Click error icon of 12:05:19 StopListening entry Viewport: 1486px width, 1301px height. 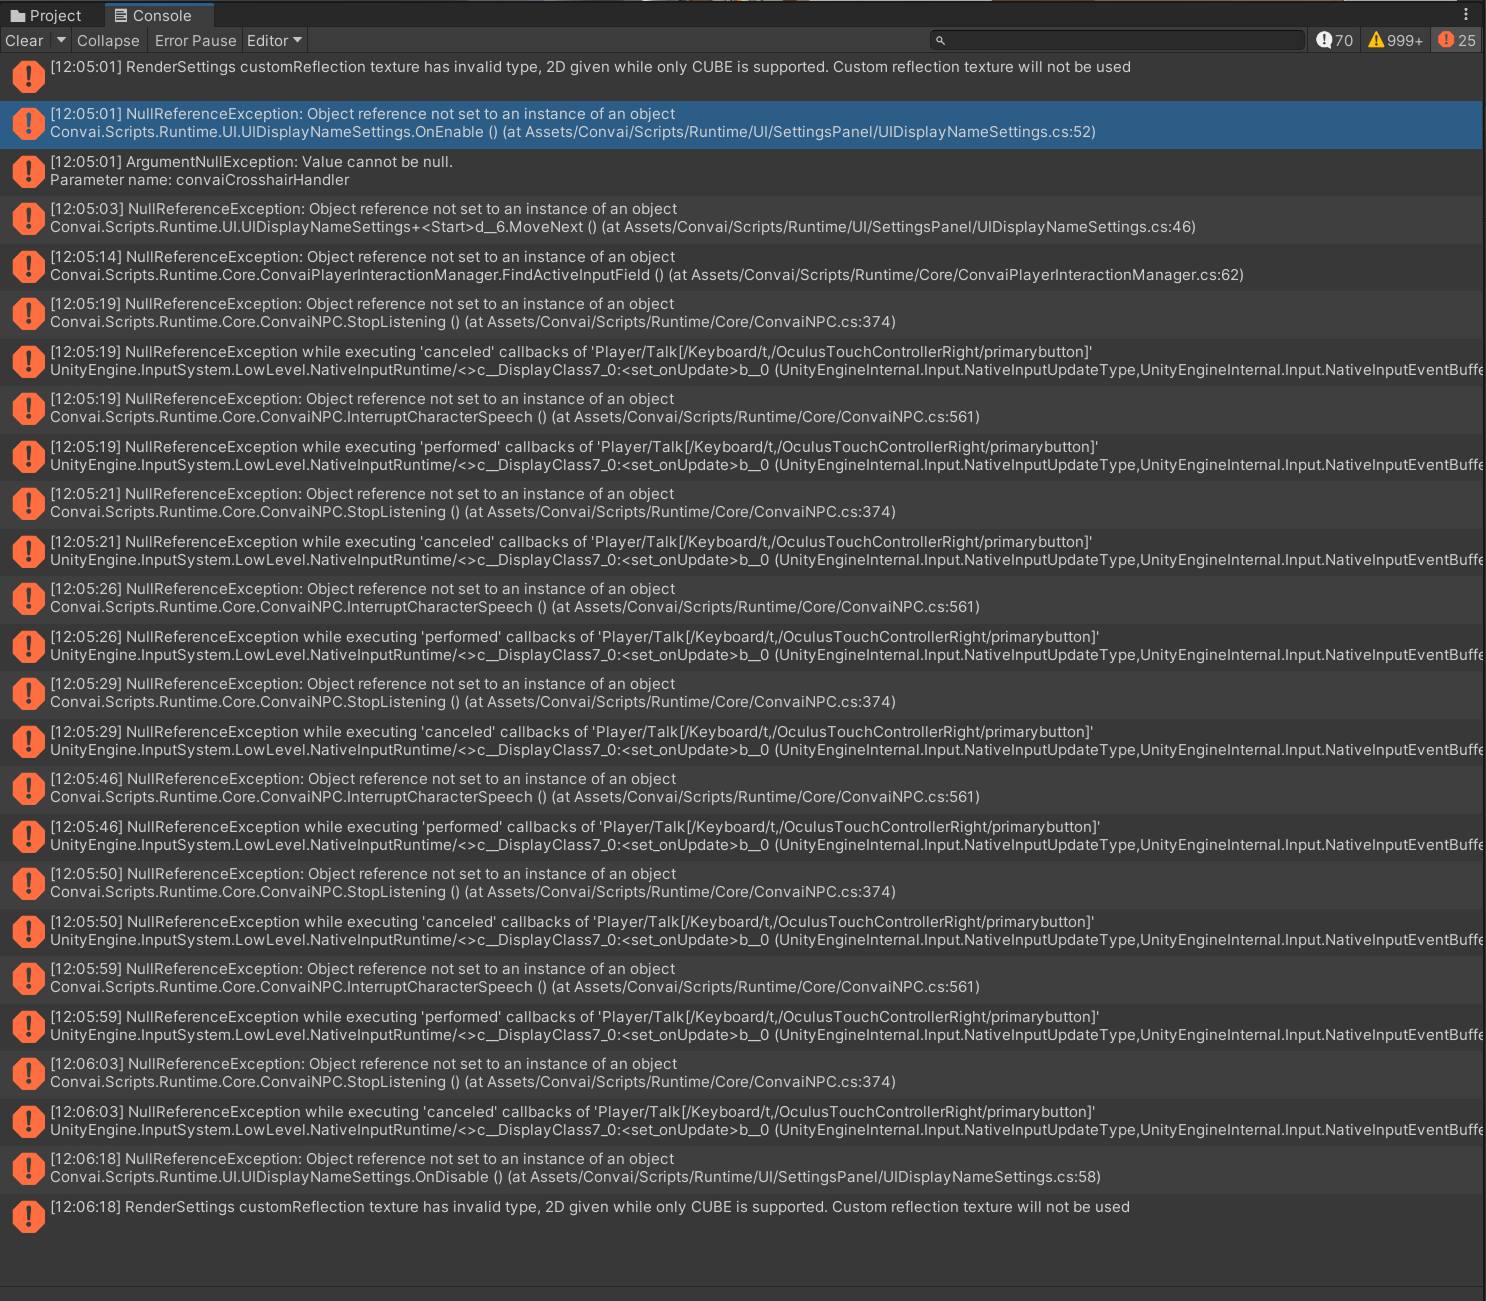[28, 313]
